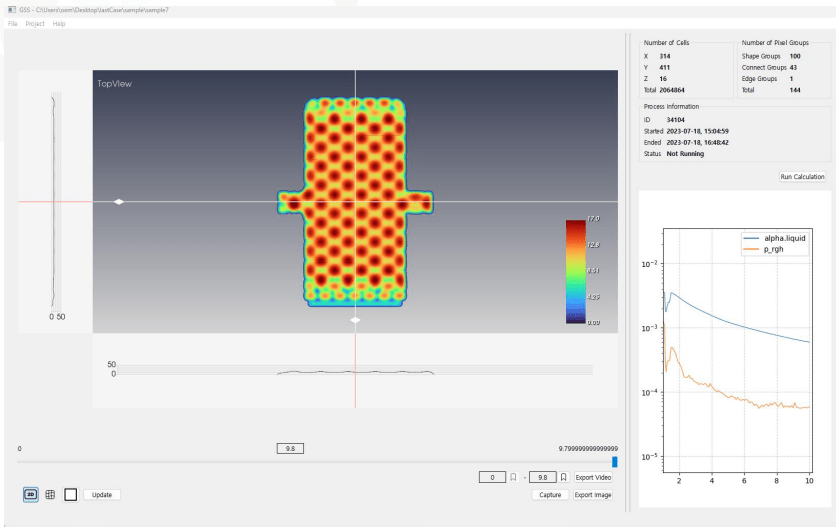Image resolution: width=836 pixels, height=527 pixels.
Task: Open the Help menu
Action: (x=59, y=23)
